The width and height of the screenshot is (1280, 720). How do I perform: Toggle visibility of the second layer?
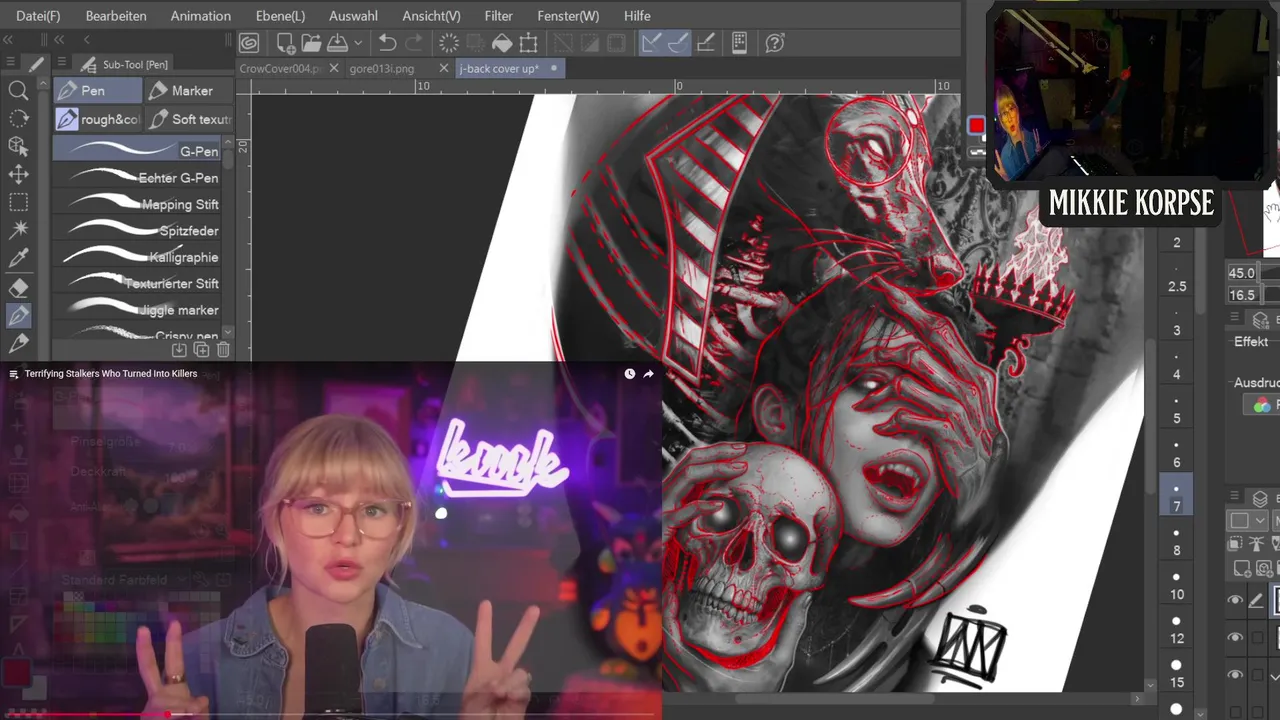[1235, 638]
